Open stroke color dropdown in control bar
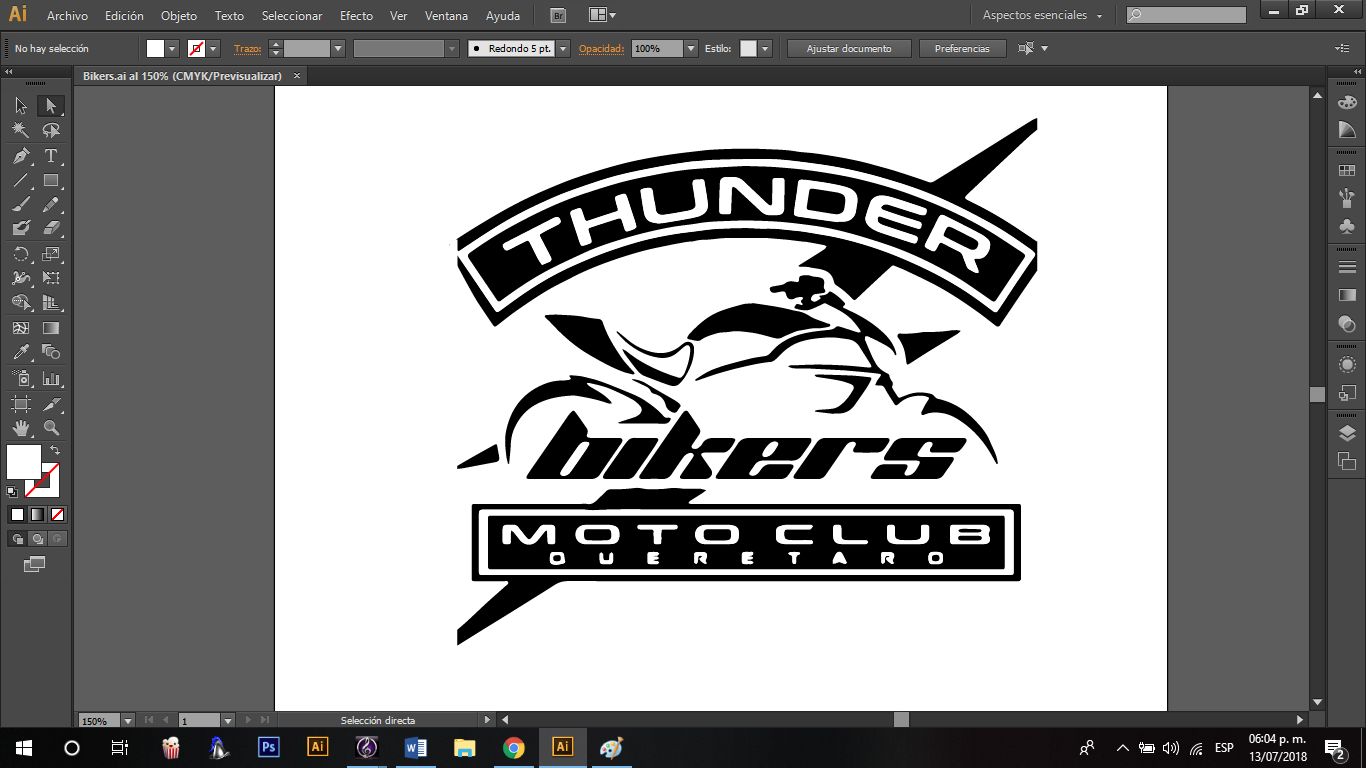The height and width of the screenshot is (768, 1366). [213, 48]
